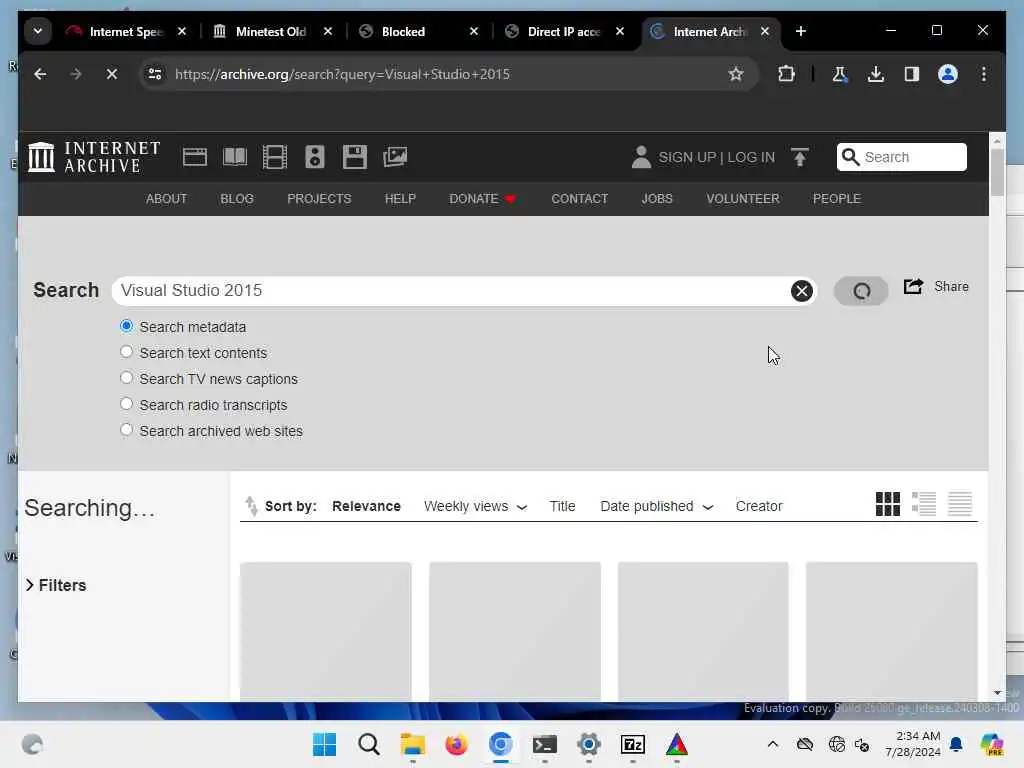Switch to Direct IP access tab
The image size is (1024, 768).
coord(564,31)
